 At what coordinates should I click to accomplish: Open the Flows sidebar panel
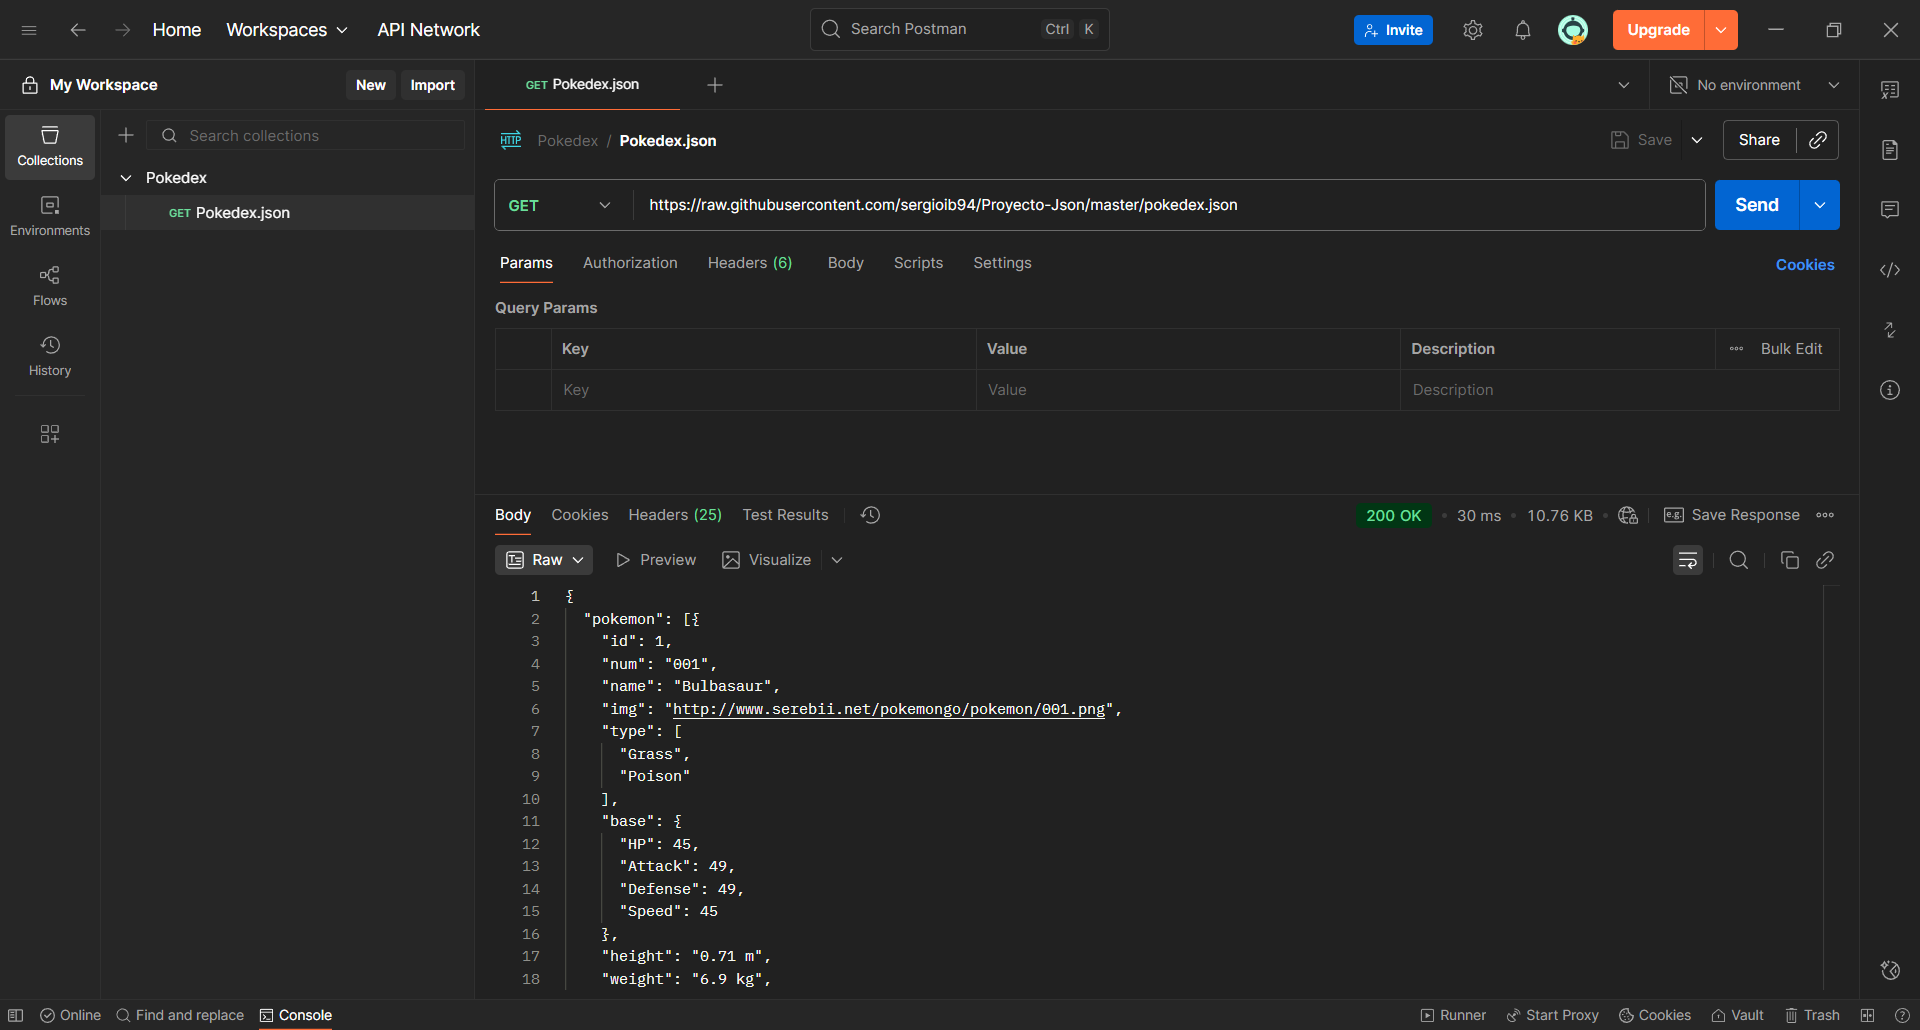point(50,286)
